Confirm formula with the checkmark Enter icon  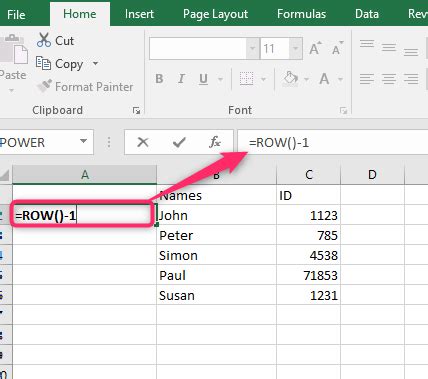(179, 142)
